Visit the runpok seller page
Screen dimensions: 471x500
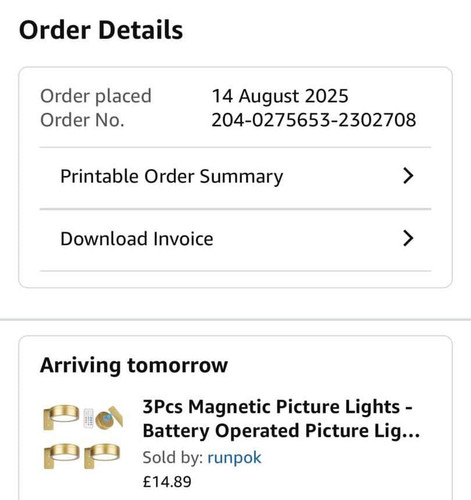(x=234, y=457)
